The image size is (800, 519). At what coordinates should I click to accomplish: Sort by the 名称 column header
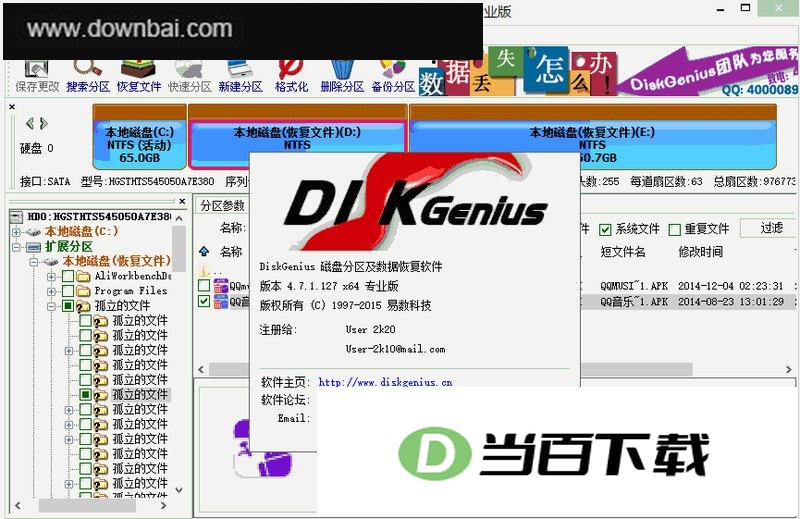pos(231,251)
